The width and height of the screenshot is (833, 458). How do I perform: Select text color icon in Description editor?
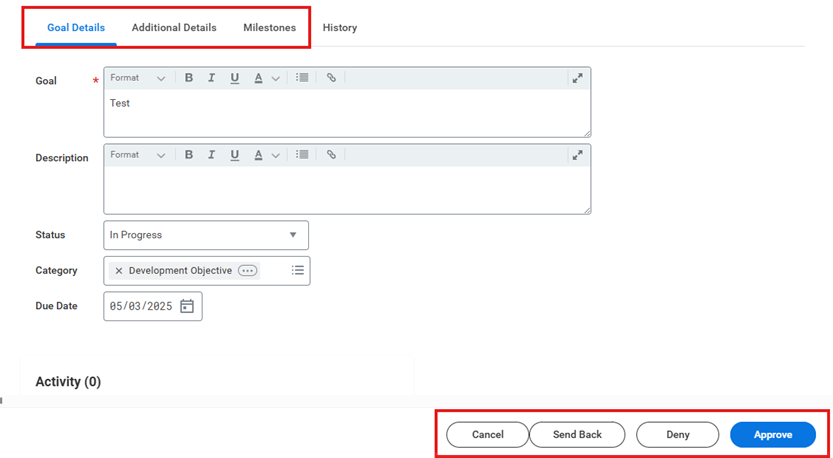tap(259, 155)
